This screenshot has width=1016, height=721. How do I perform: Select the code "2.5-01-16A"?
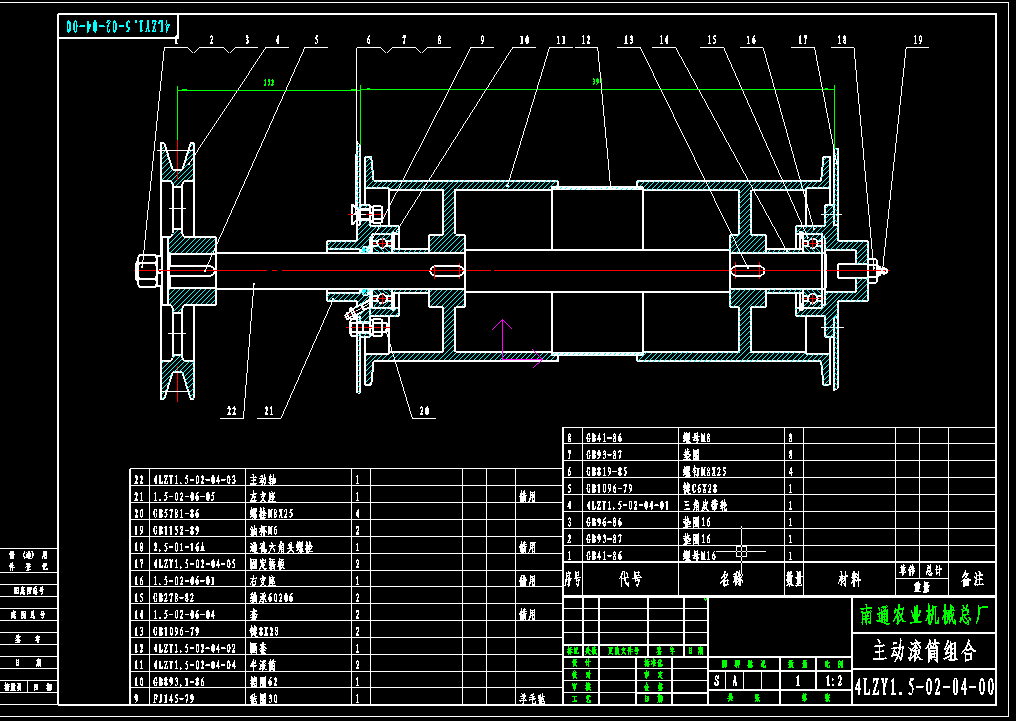[178, 547]
